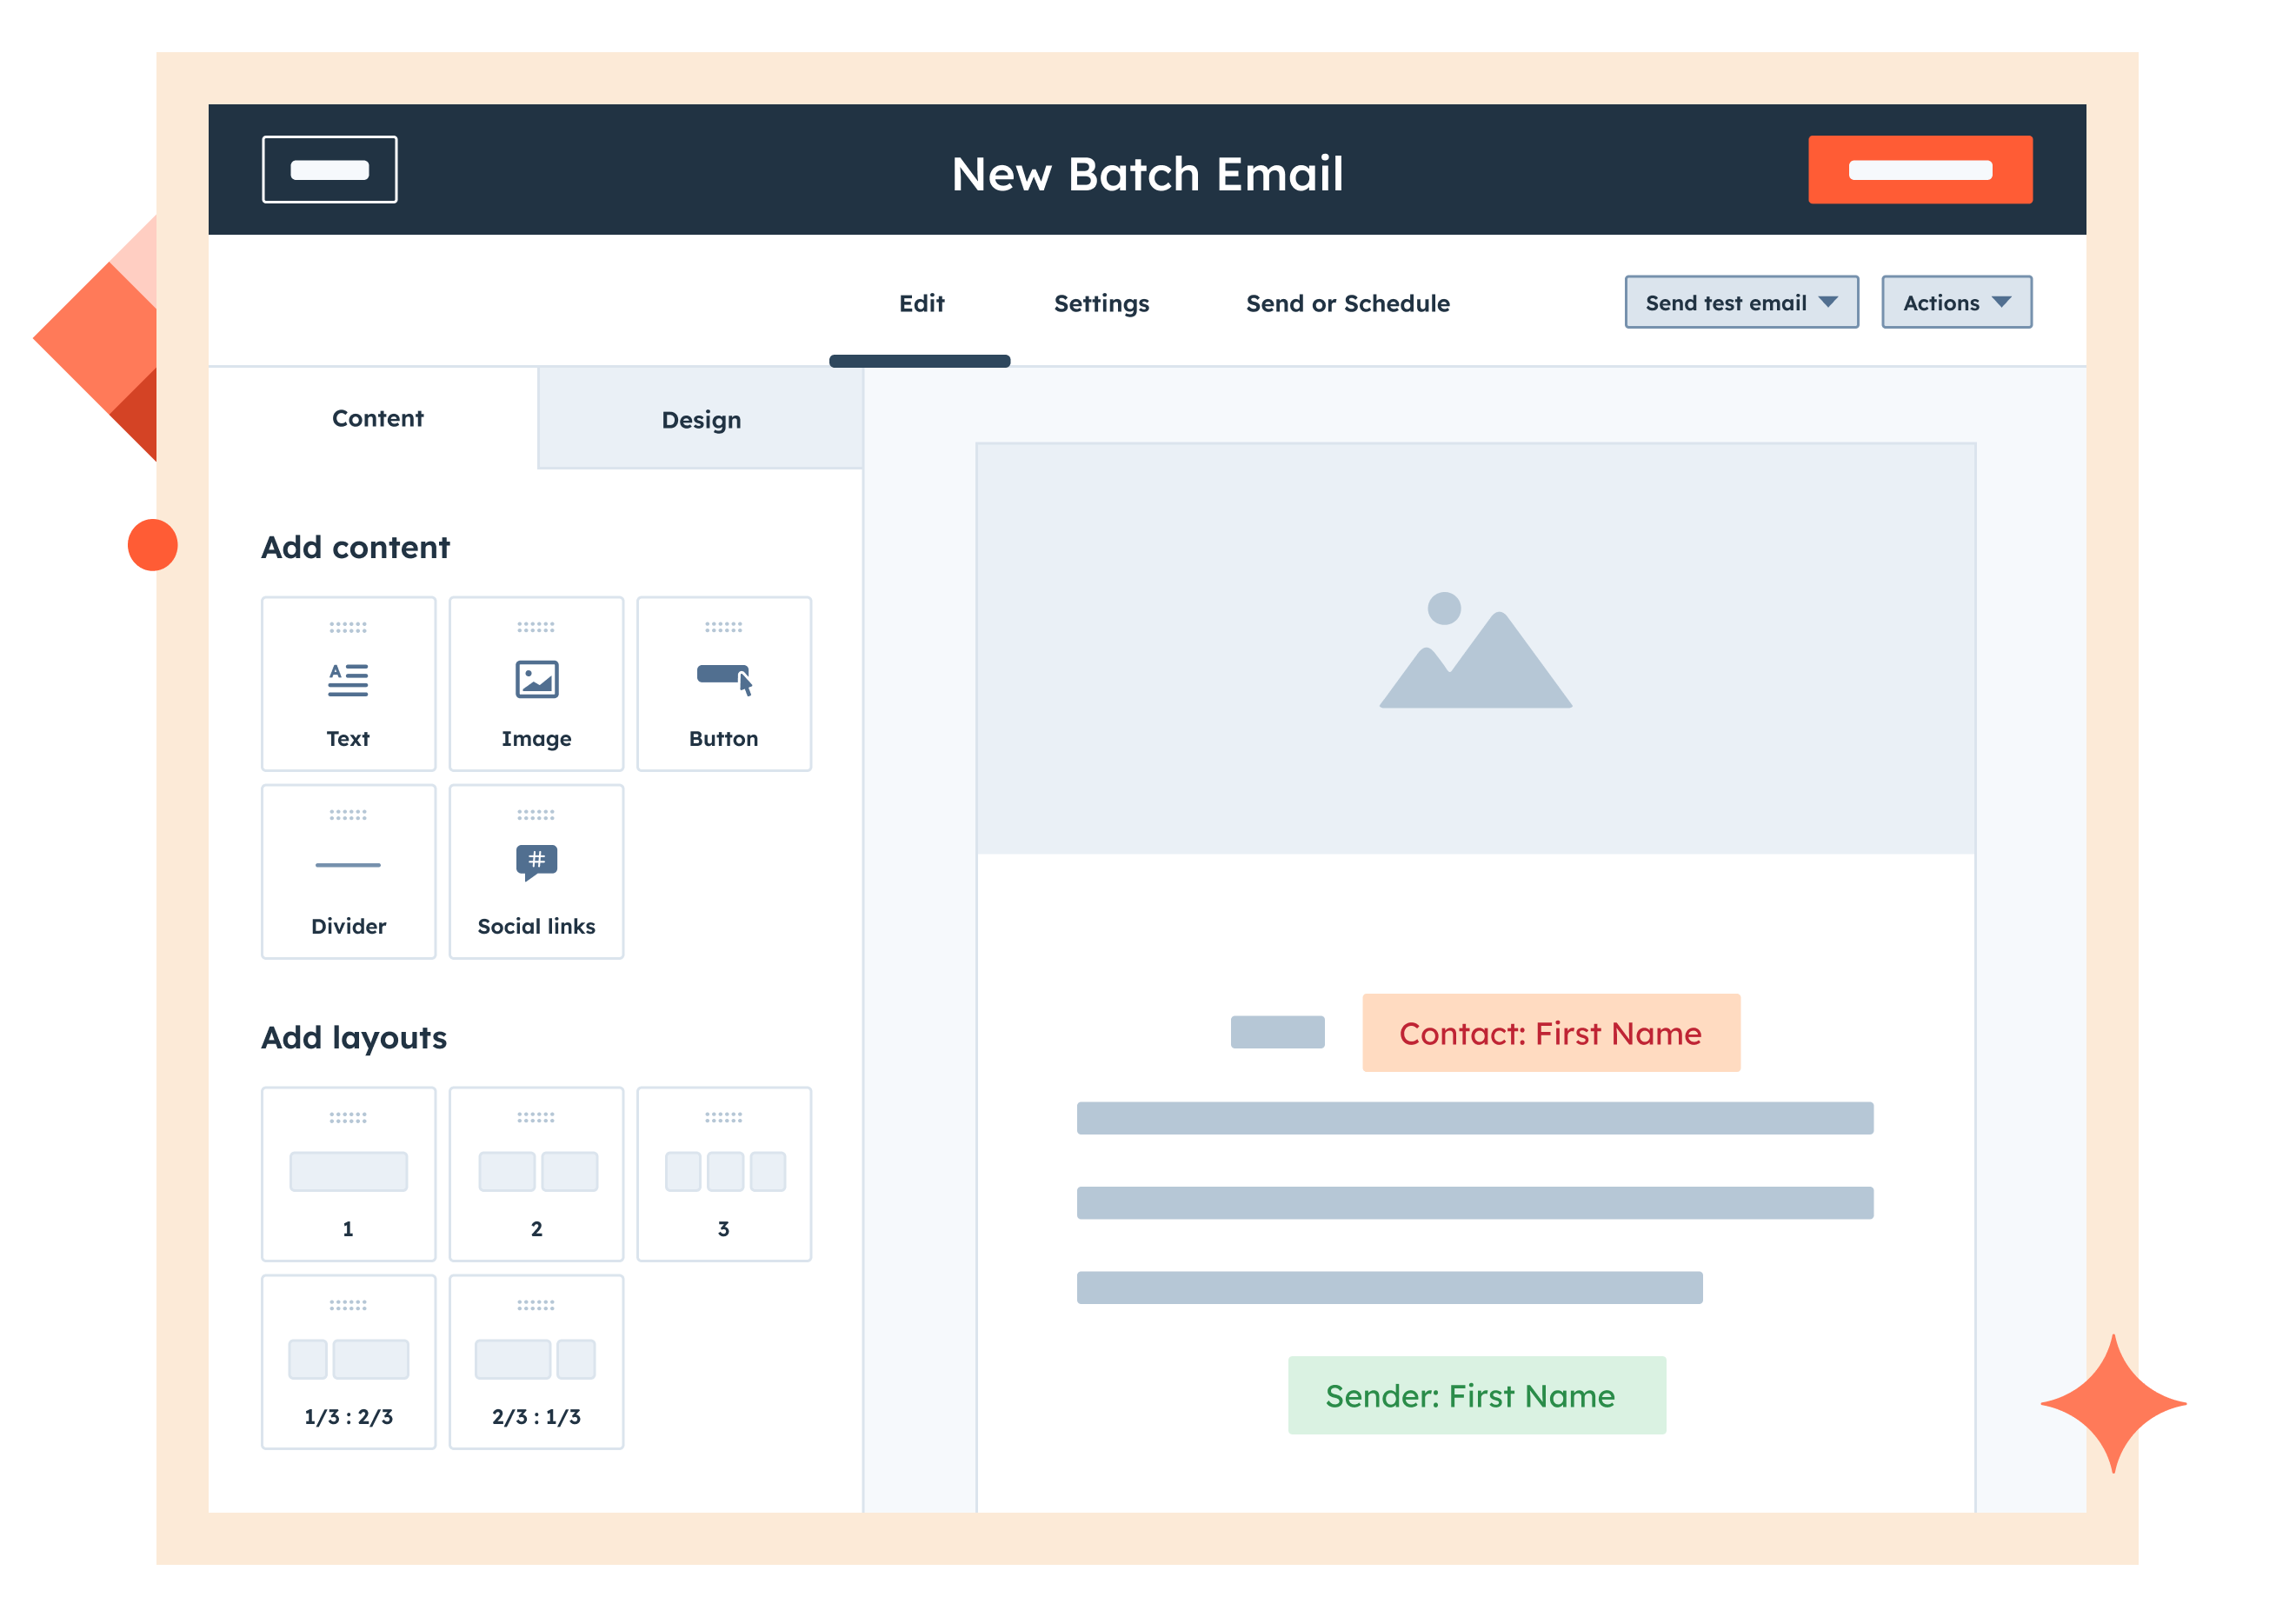Screen dimensions: 2296x1617
Task: Select the Text content block icon
Action: [x=347, y=683]
